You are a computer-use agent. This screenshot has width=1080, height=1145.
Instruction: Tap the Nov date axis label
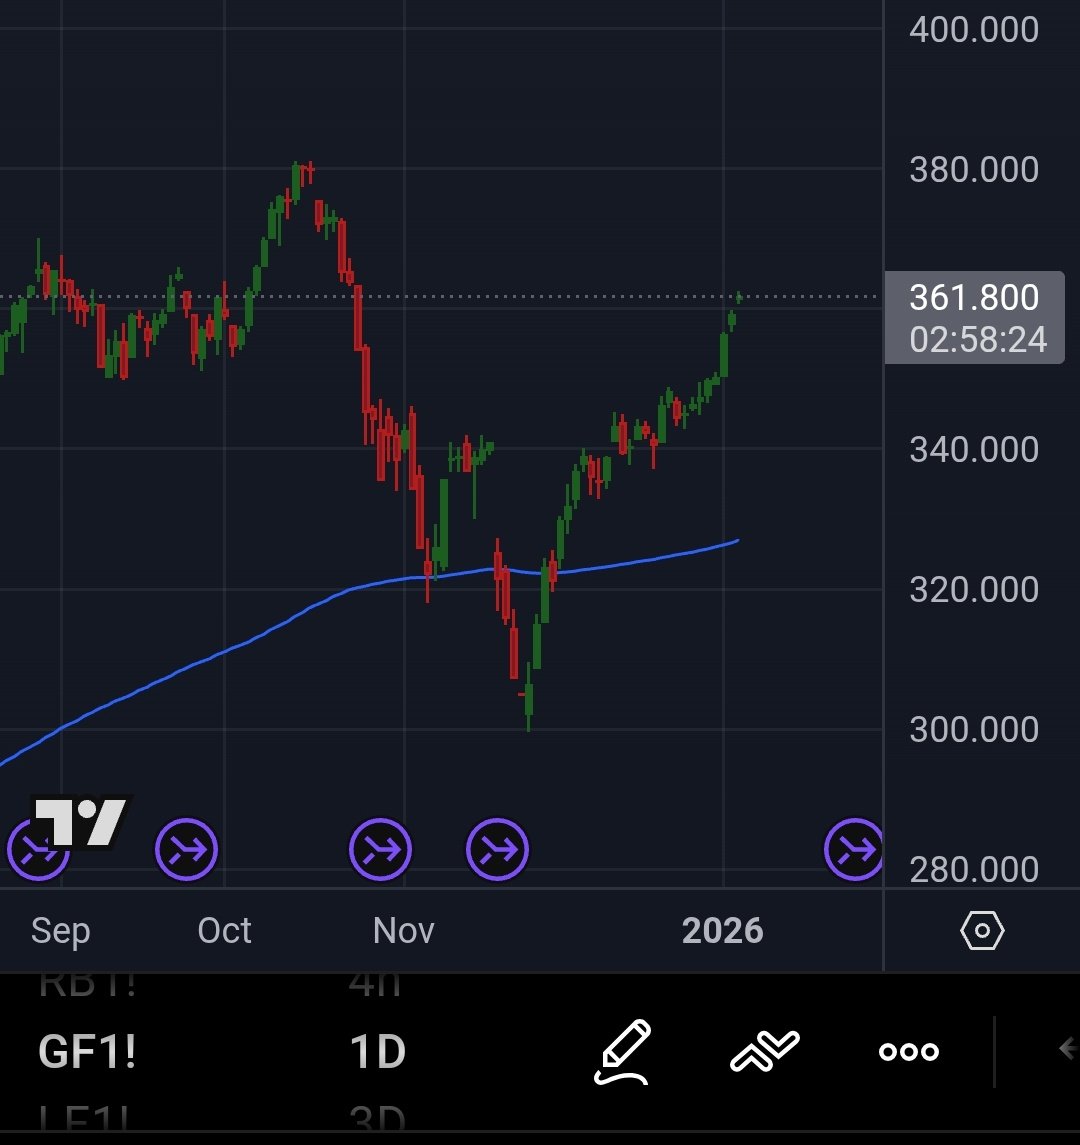tap(403, 930)
